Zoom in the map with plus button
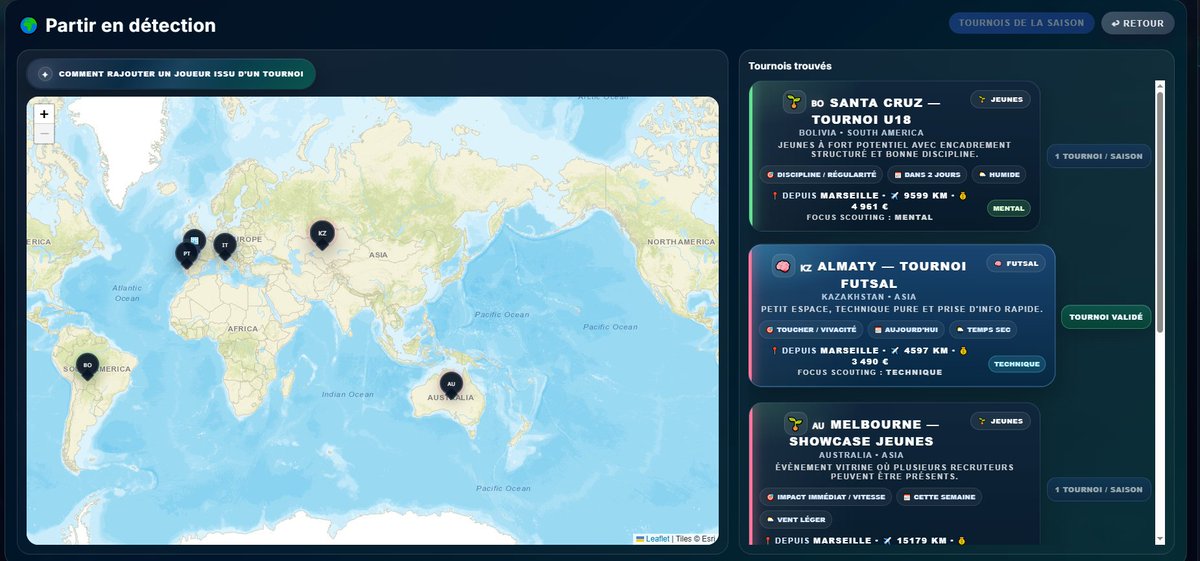 click(x=44, y=114)
